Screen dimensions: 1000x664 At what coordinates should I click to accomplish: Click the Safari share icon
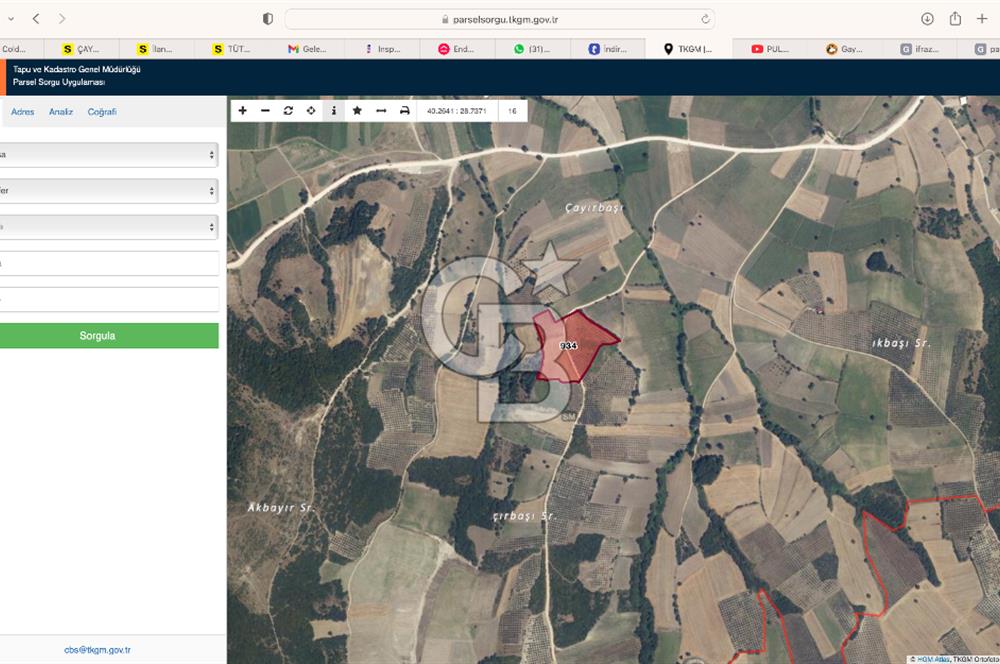coord(955,19)
